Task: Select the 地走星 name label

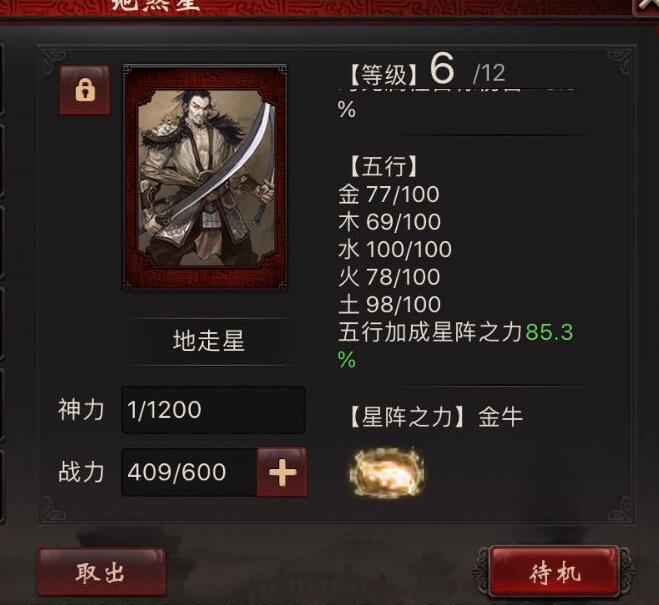Action: pyautogui.click(x=208, y=341)
